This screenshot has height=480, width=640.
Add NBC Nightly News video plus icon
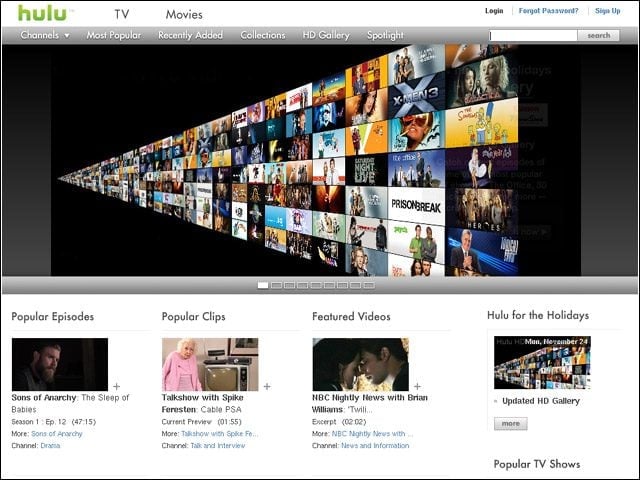(x=417, y=386)
